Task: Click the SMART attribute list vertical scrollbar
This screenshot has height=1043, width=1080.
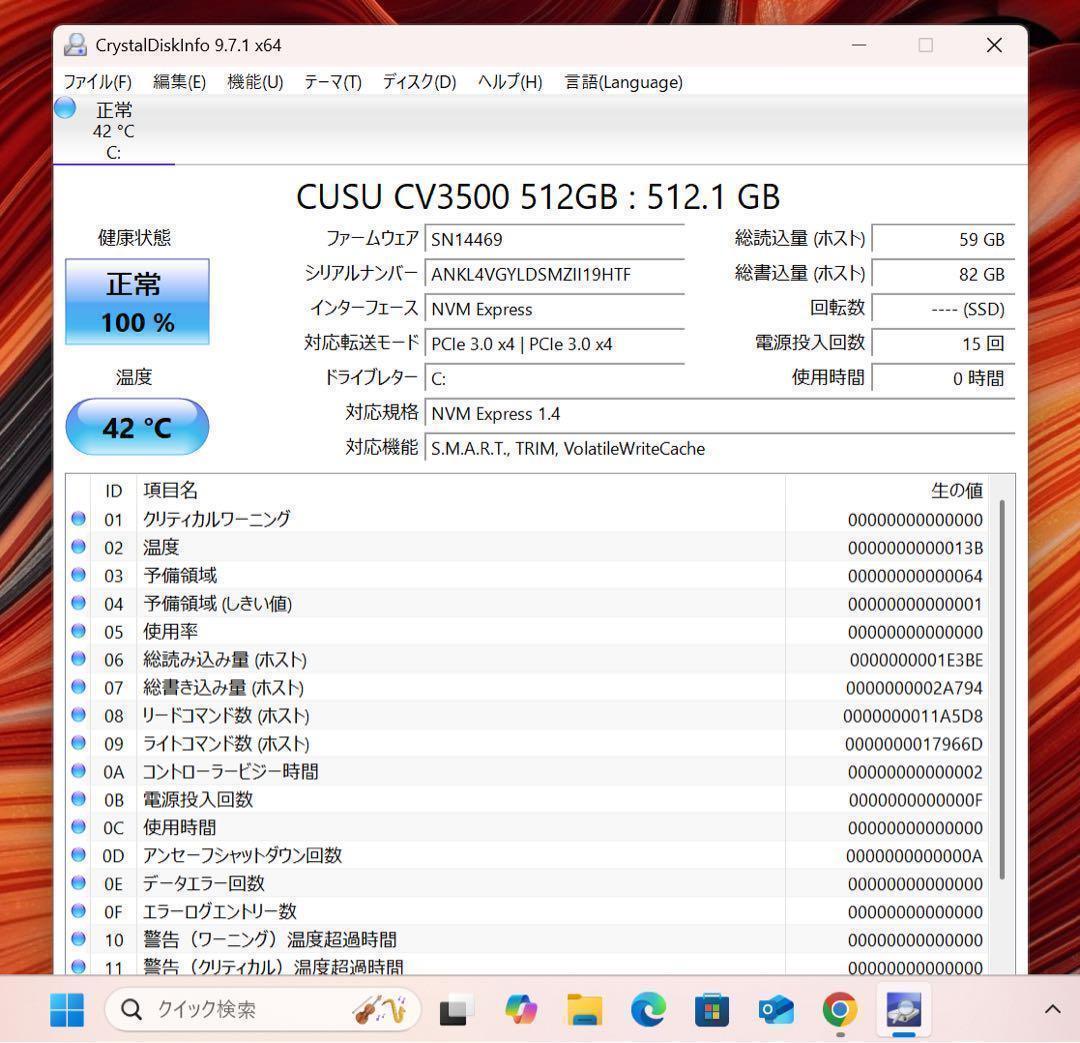Action: point(1002,689)
